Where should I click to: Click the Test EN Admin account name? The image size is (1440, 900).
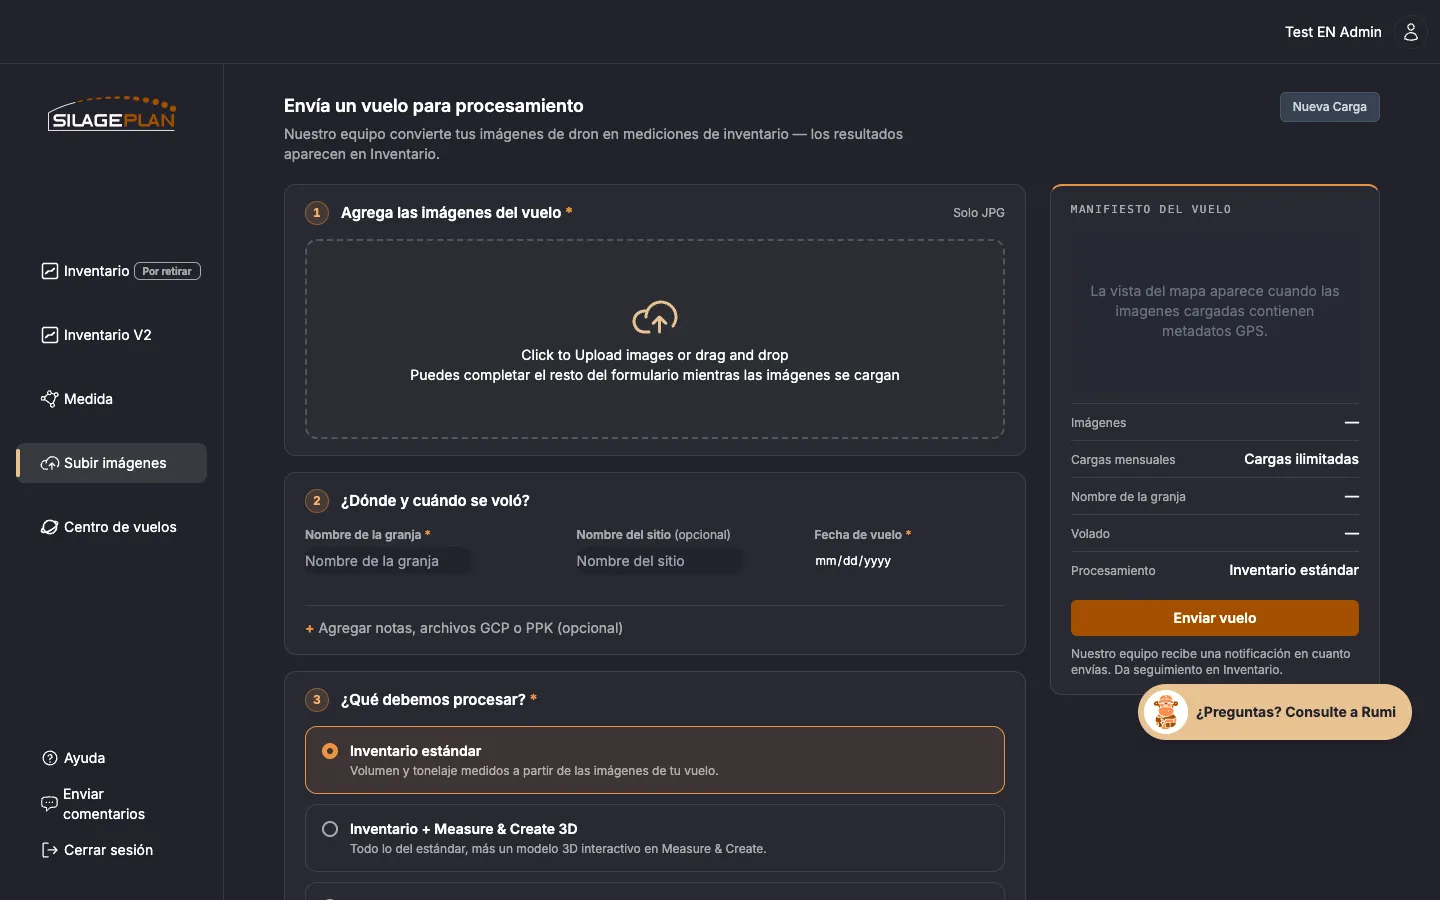coord(1333,32)
